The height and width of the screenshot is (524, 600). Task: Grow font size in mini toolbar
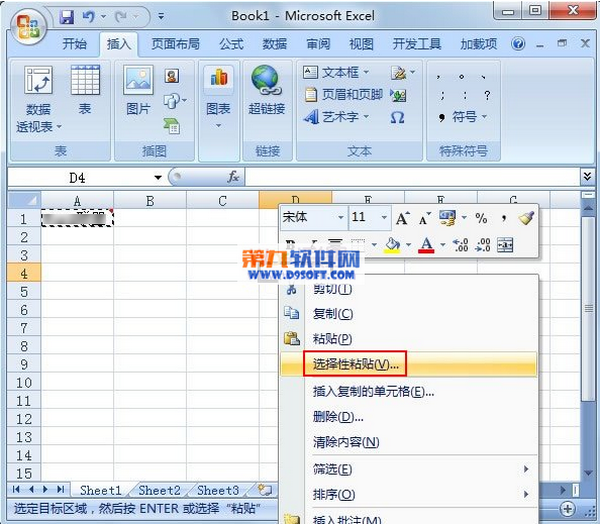pyautogui.click(x=402, y=218)
